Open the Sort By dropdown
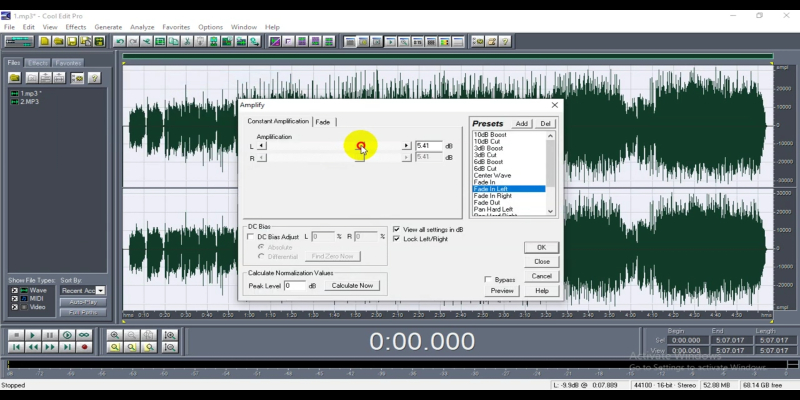 click(x=101, y=290)
